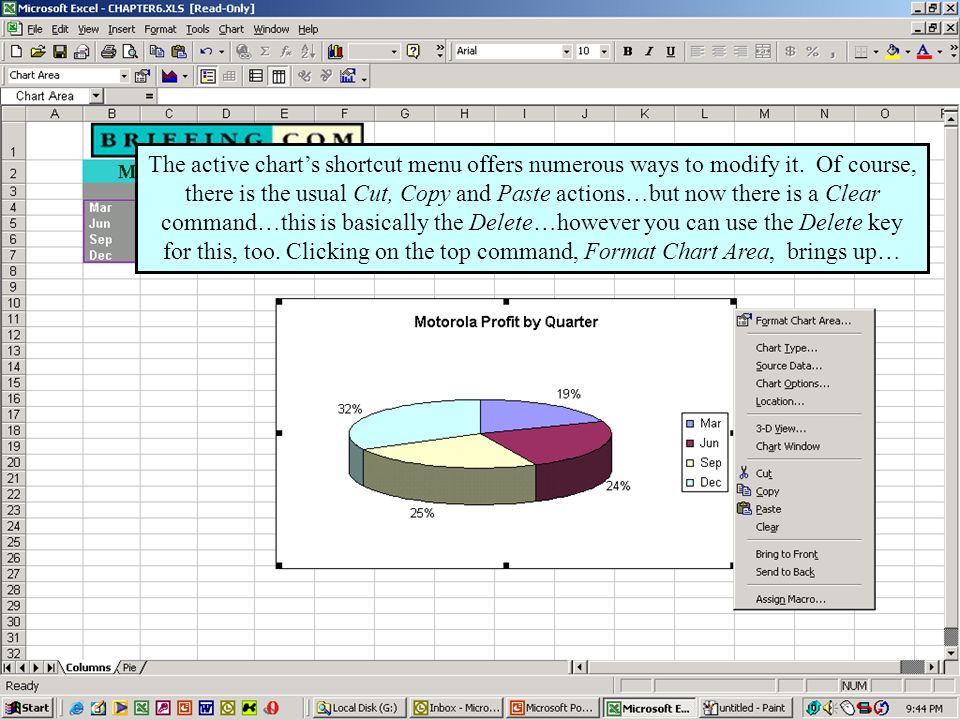
Task: Click the Mar legend color key
Action: (690, 424)
